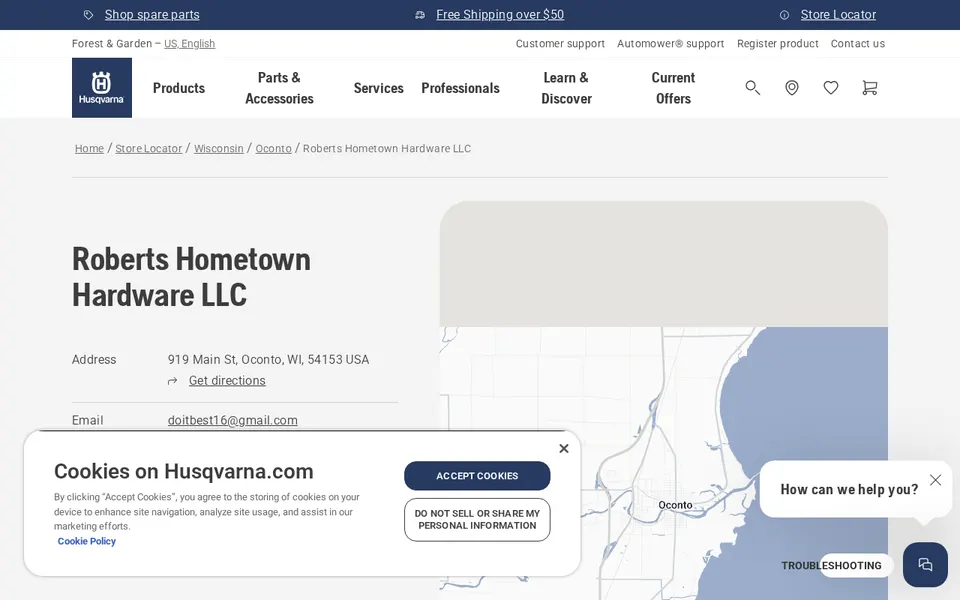
Task: Open the Services menu
Action: point(378,88)
